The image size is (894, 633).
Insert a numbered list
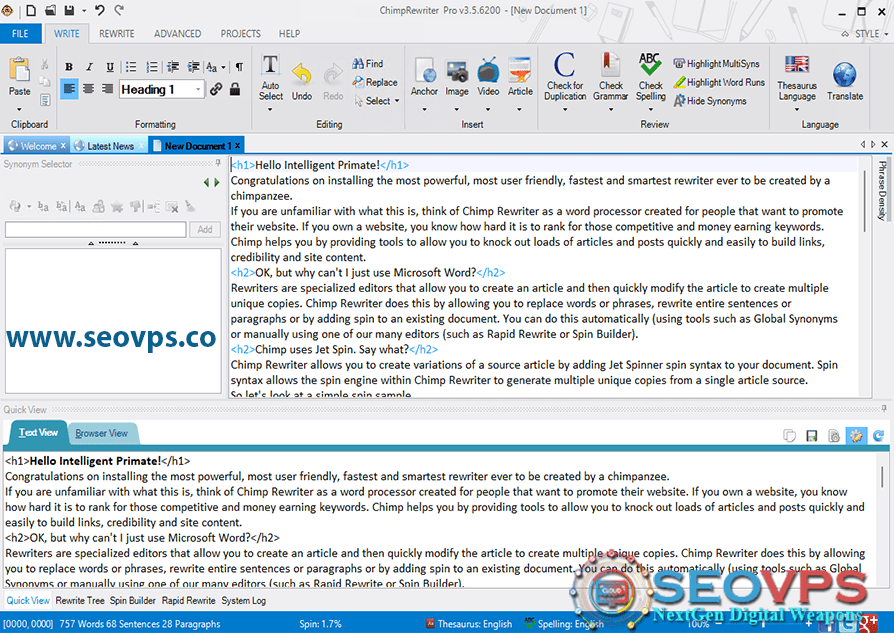tap(152, 67)
